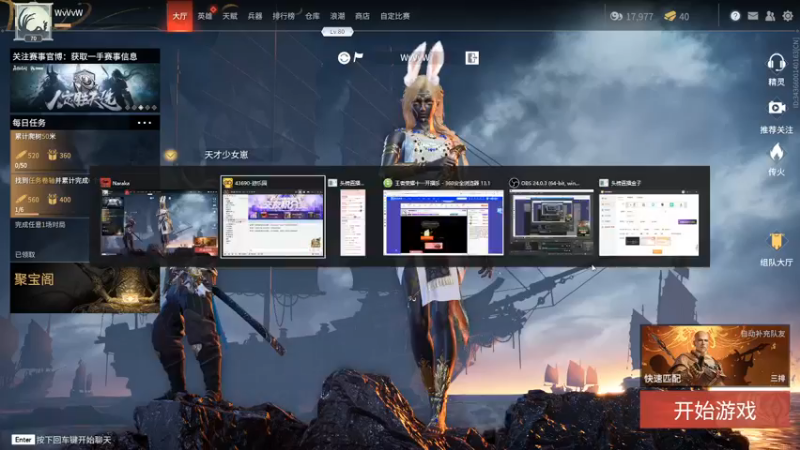Click the 开始游戏 start game button
The width and height of the screenshot is (800, 450).
click(715, 410)
